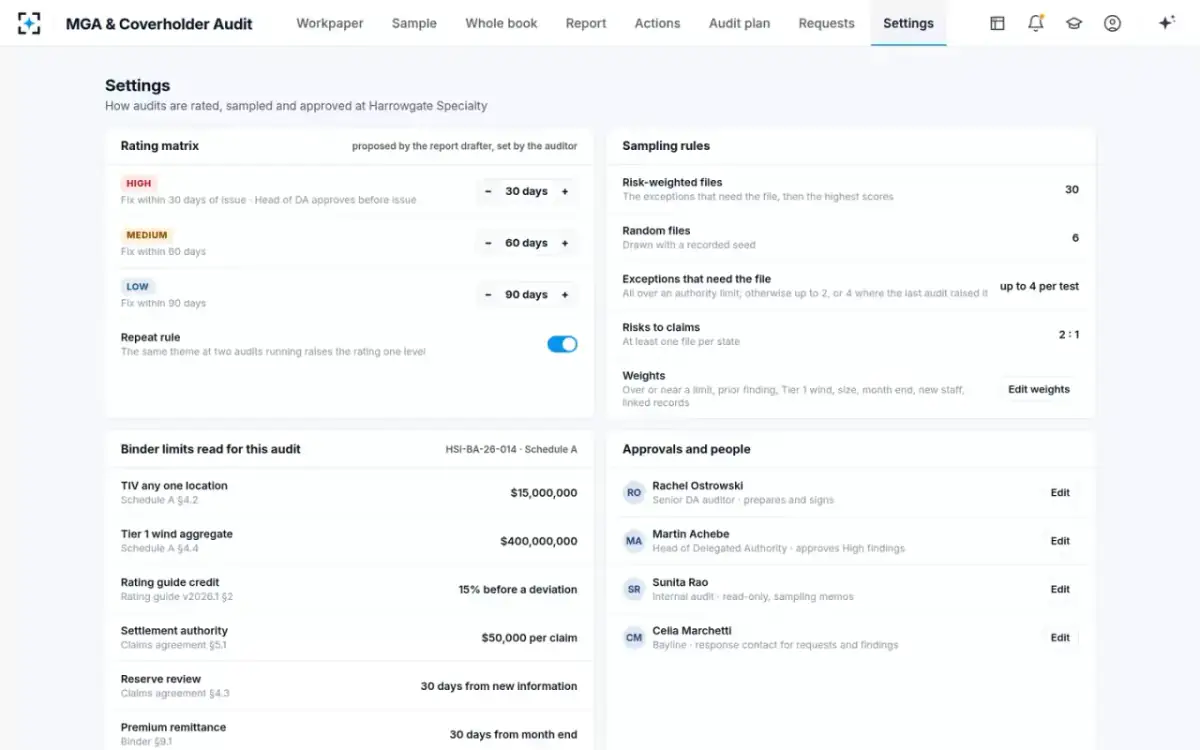Click the 'Tier 1 wind aggregate' label

pos(177,534)
